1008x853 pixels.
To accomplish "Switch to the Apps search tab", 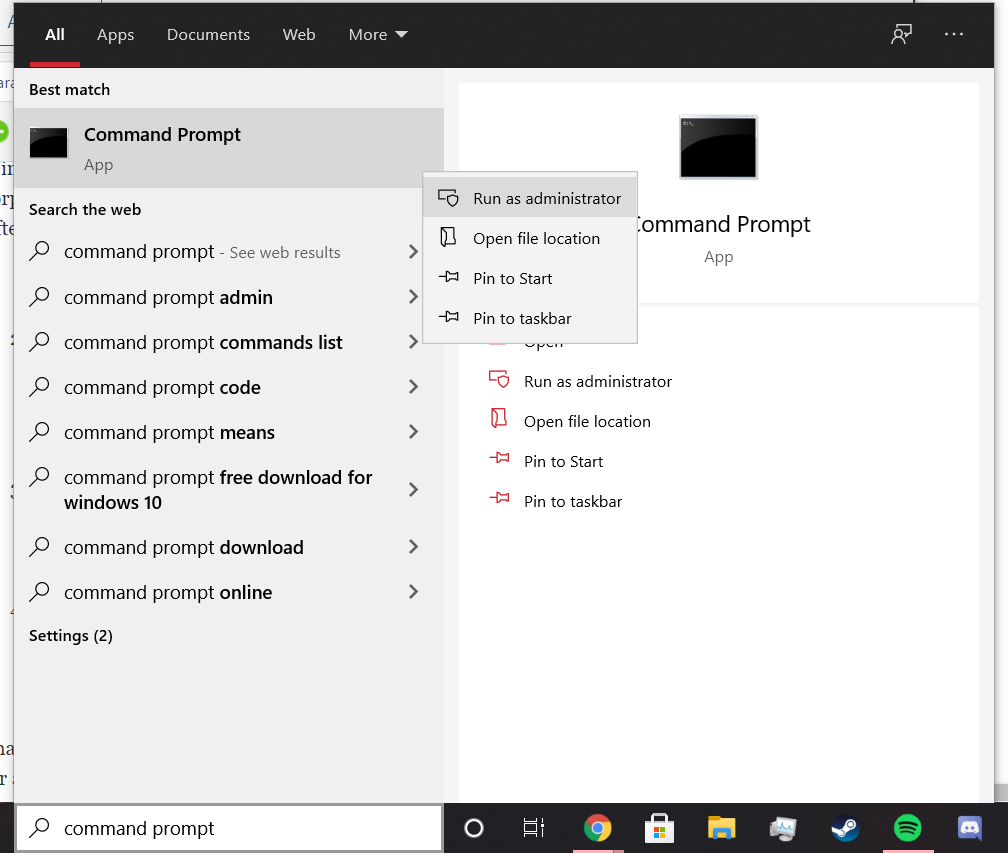I will tap(115, 34).
